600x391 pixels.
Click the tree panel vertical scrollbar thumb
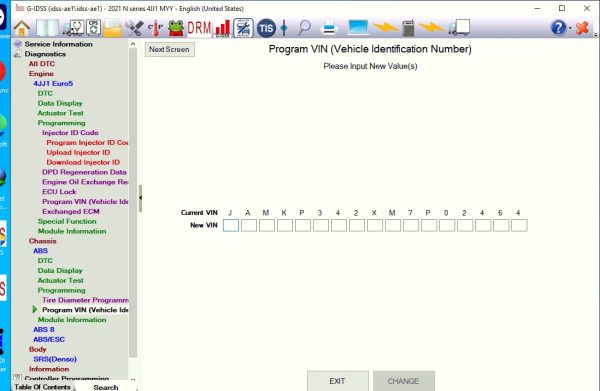[x=133, y=203]
